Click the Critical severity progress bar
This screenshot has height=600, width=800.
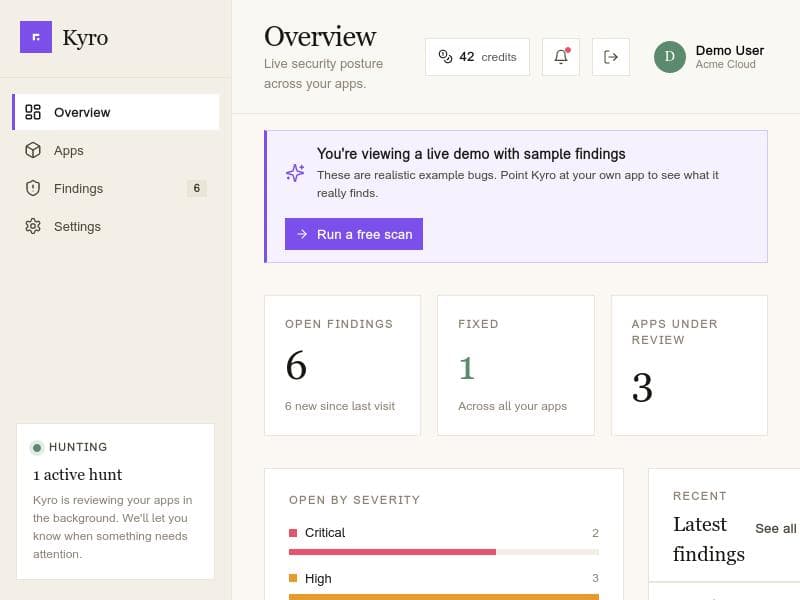tap(444, 552)
